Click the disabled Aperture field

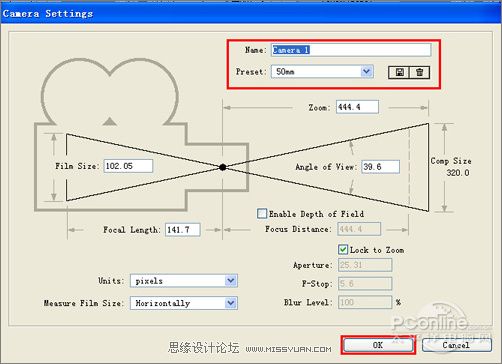click(x=365, y=265)
